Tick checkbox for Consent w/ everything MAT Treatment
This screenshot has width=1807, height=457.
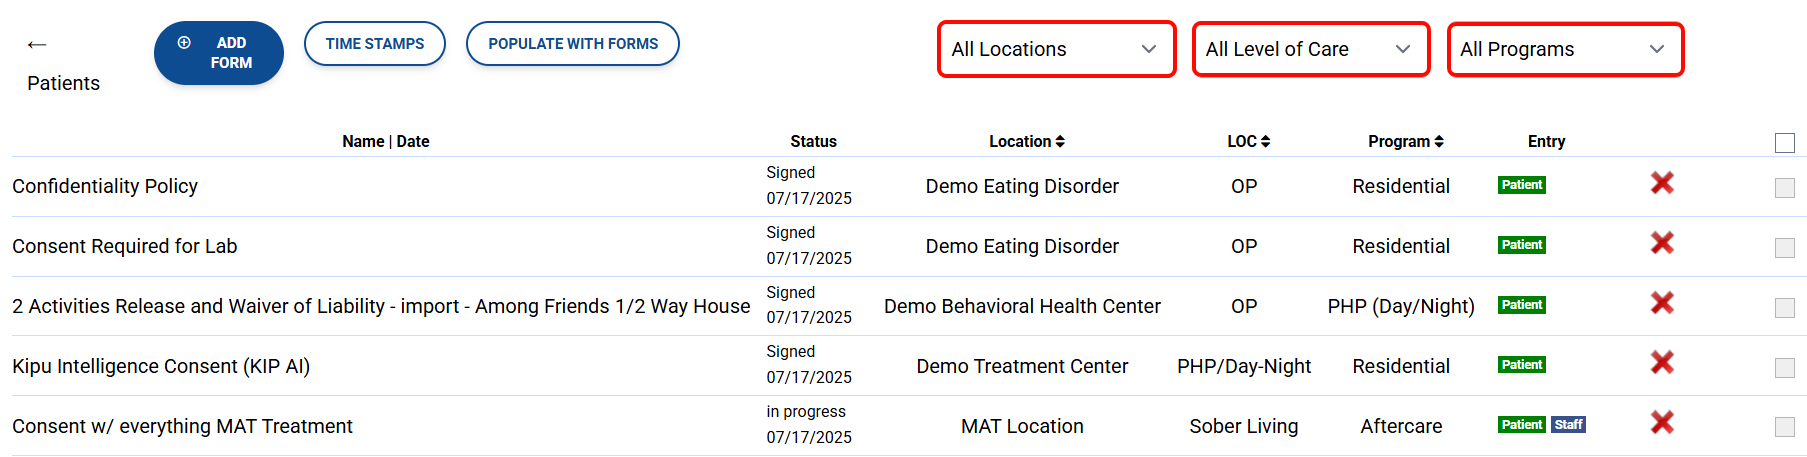(1785, 427)
